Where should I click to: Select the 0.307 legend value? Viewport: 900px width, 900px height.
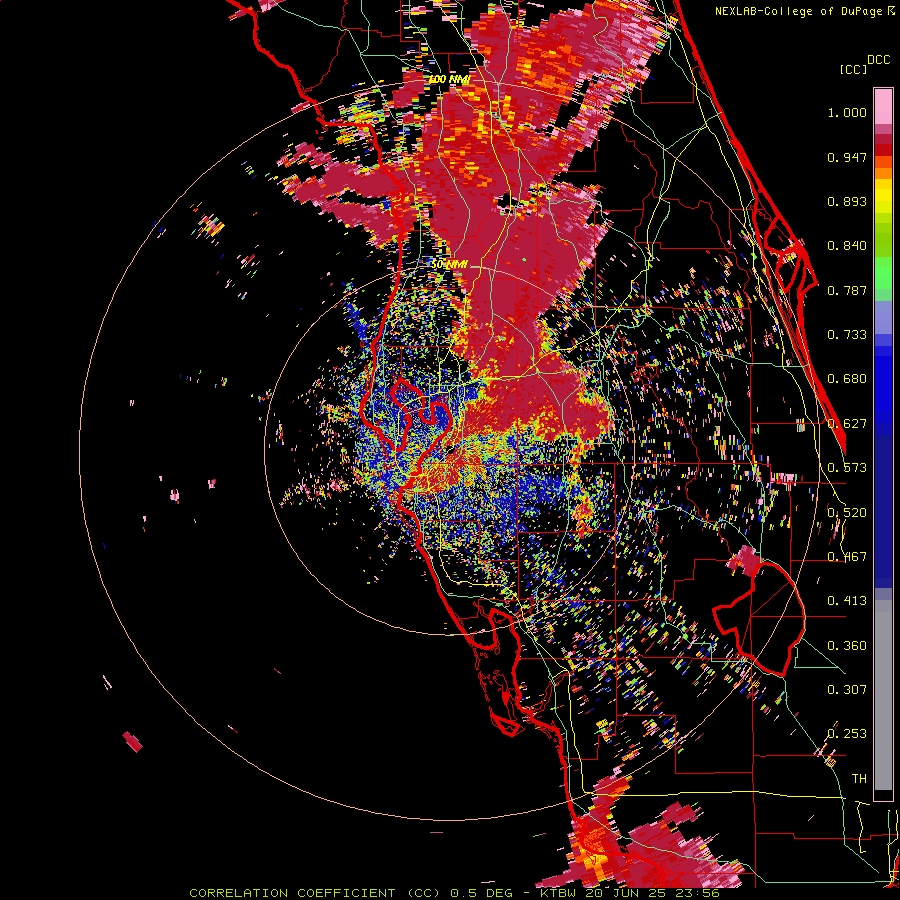(847, 690)
